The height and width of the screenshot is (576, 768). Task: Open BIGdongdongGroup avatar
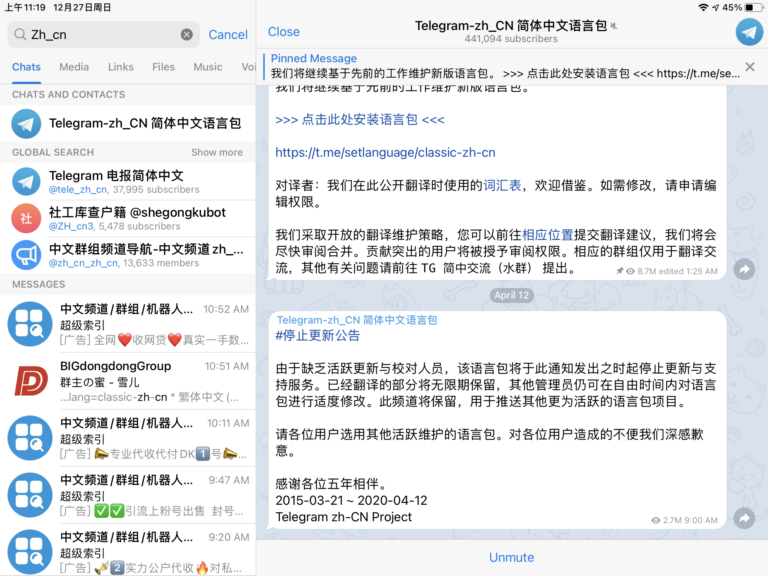pos(30,381)
